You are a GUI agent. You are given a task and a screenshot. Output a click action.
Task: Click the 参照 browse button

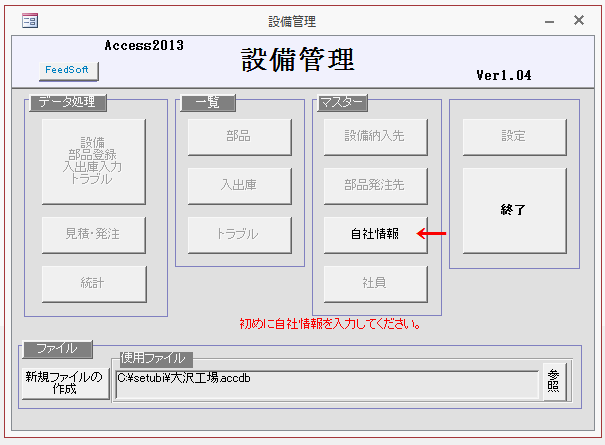(555, 382)
